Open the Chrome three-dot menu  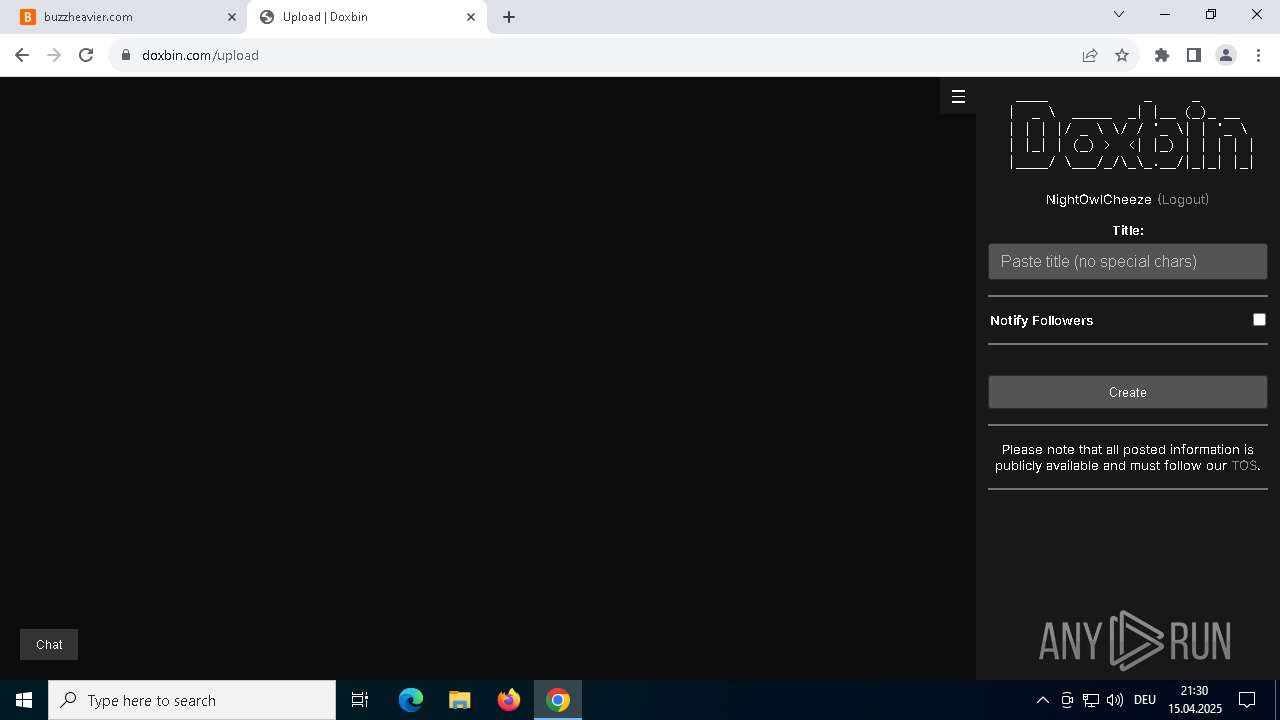pos(1258,55)
